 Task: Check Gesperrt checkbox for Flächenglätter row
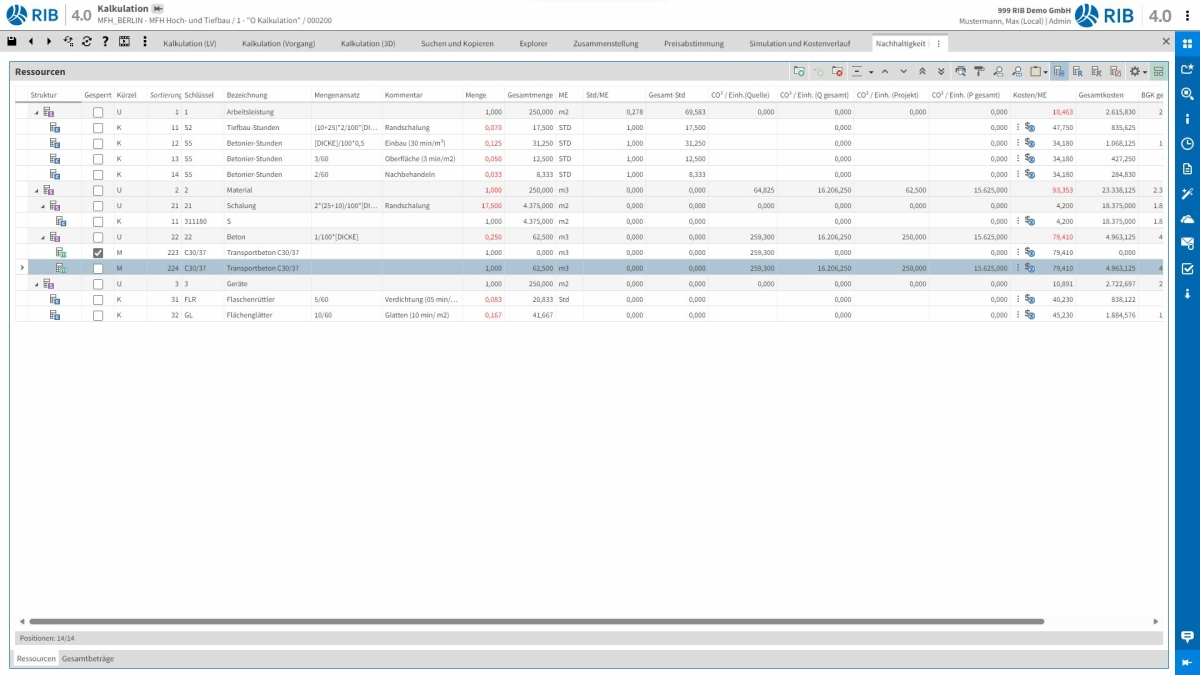pos(98,315)
